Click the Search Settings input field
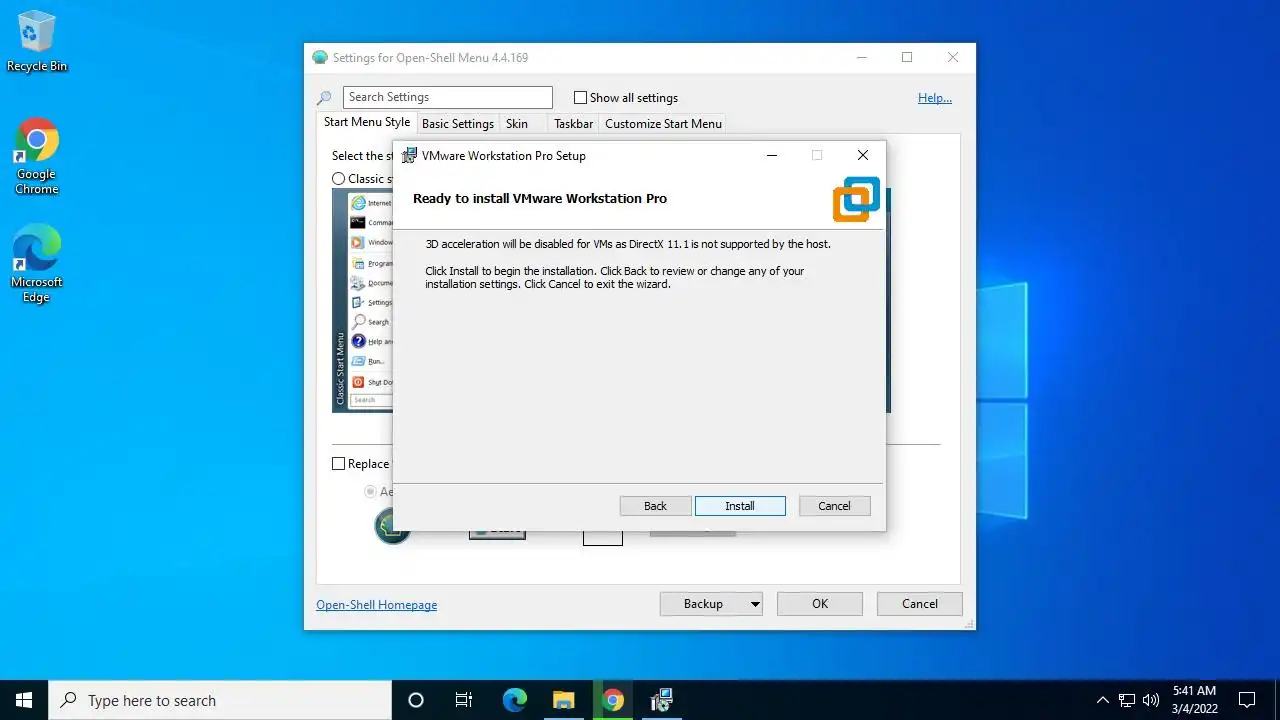 tap(448, 97)
